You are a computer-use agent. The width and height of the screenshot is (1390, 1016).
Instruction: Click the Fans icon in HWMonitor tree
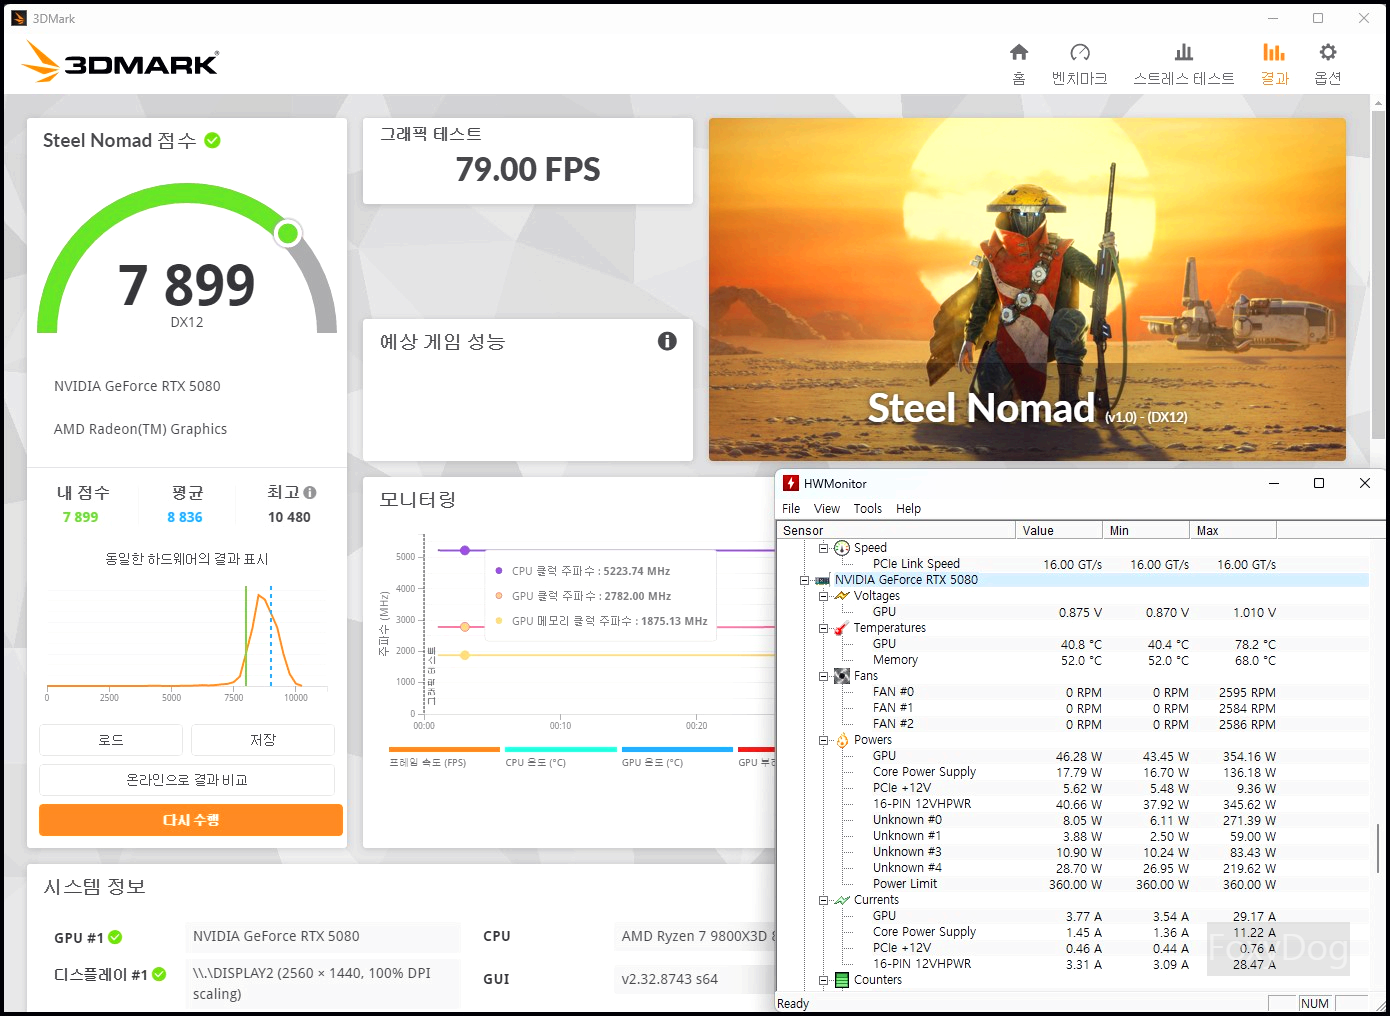[842, 676]
